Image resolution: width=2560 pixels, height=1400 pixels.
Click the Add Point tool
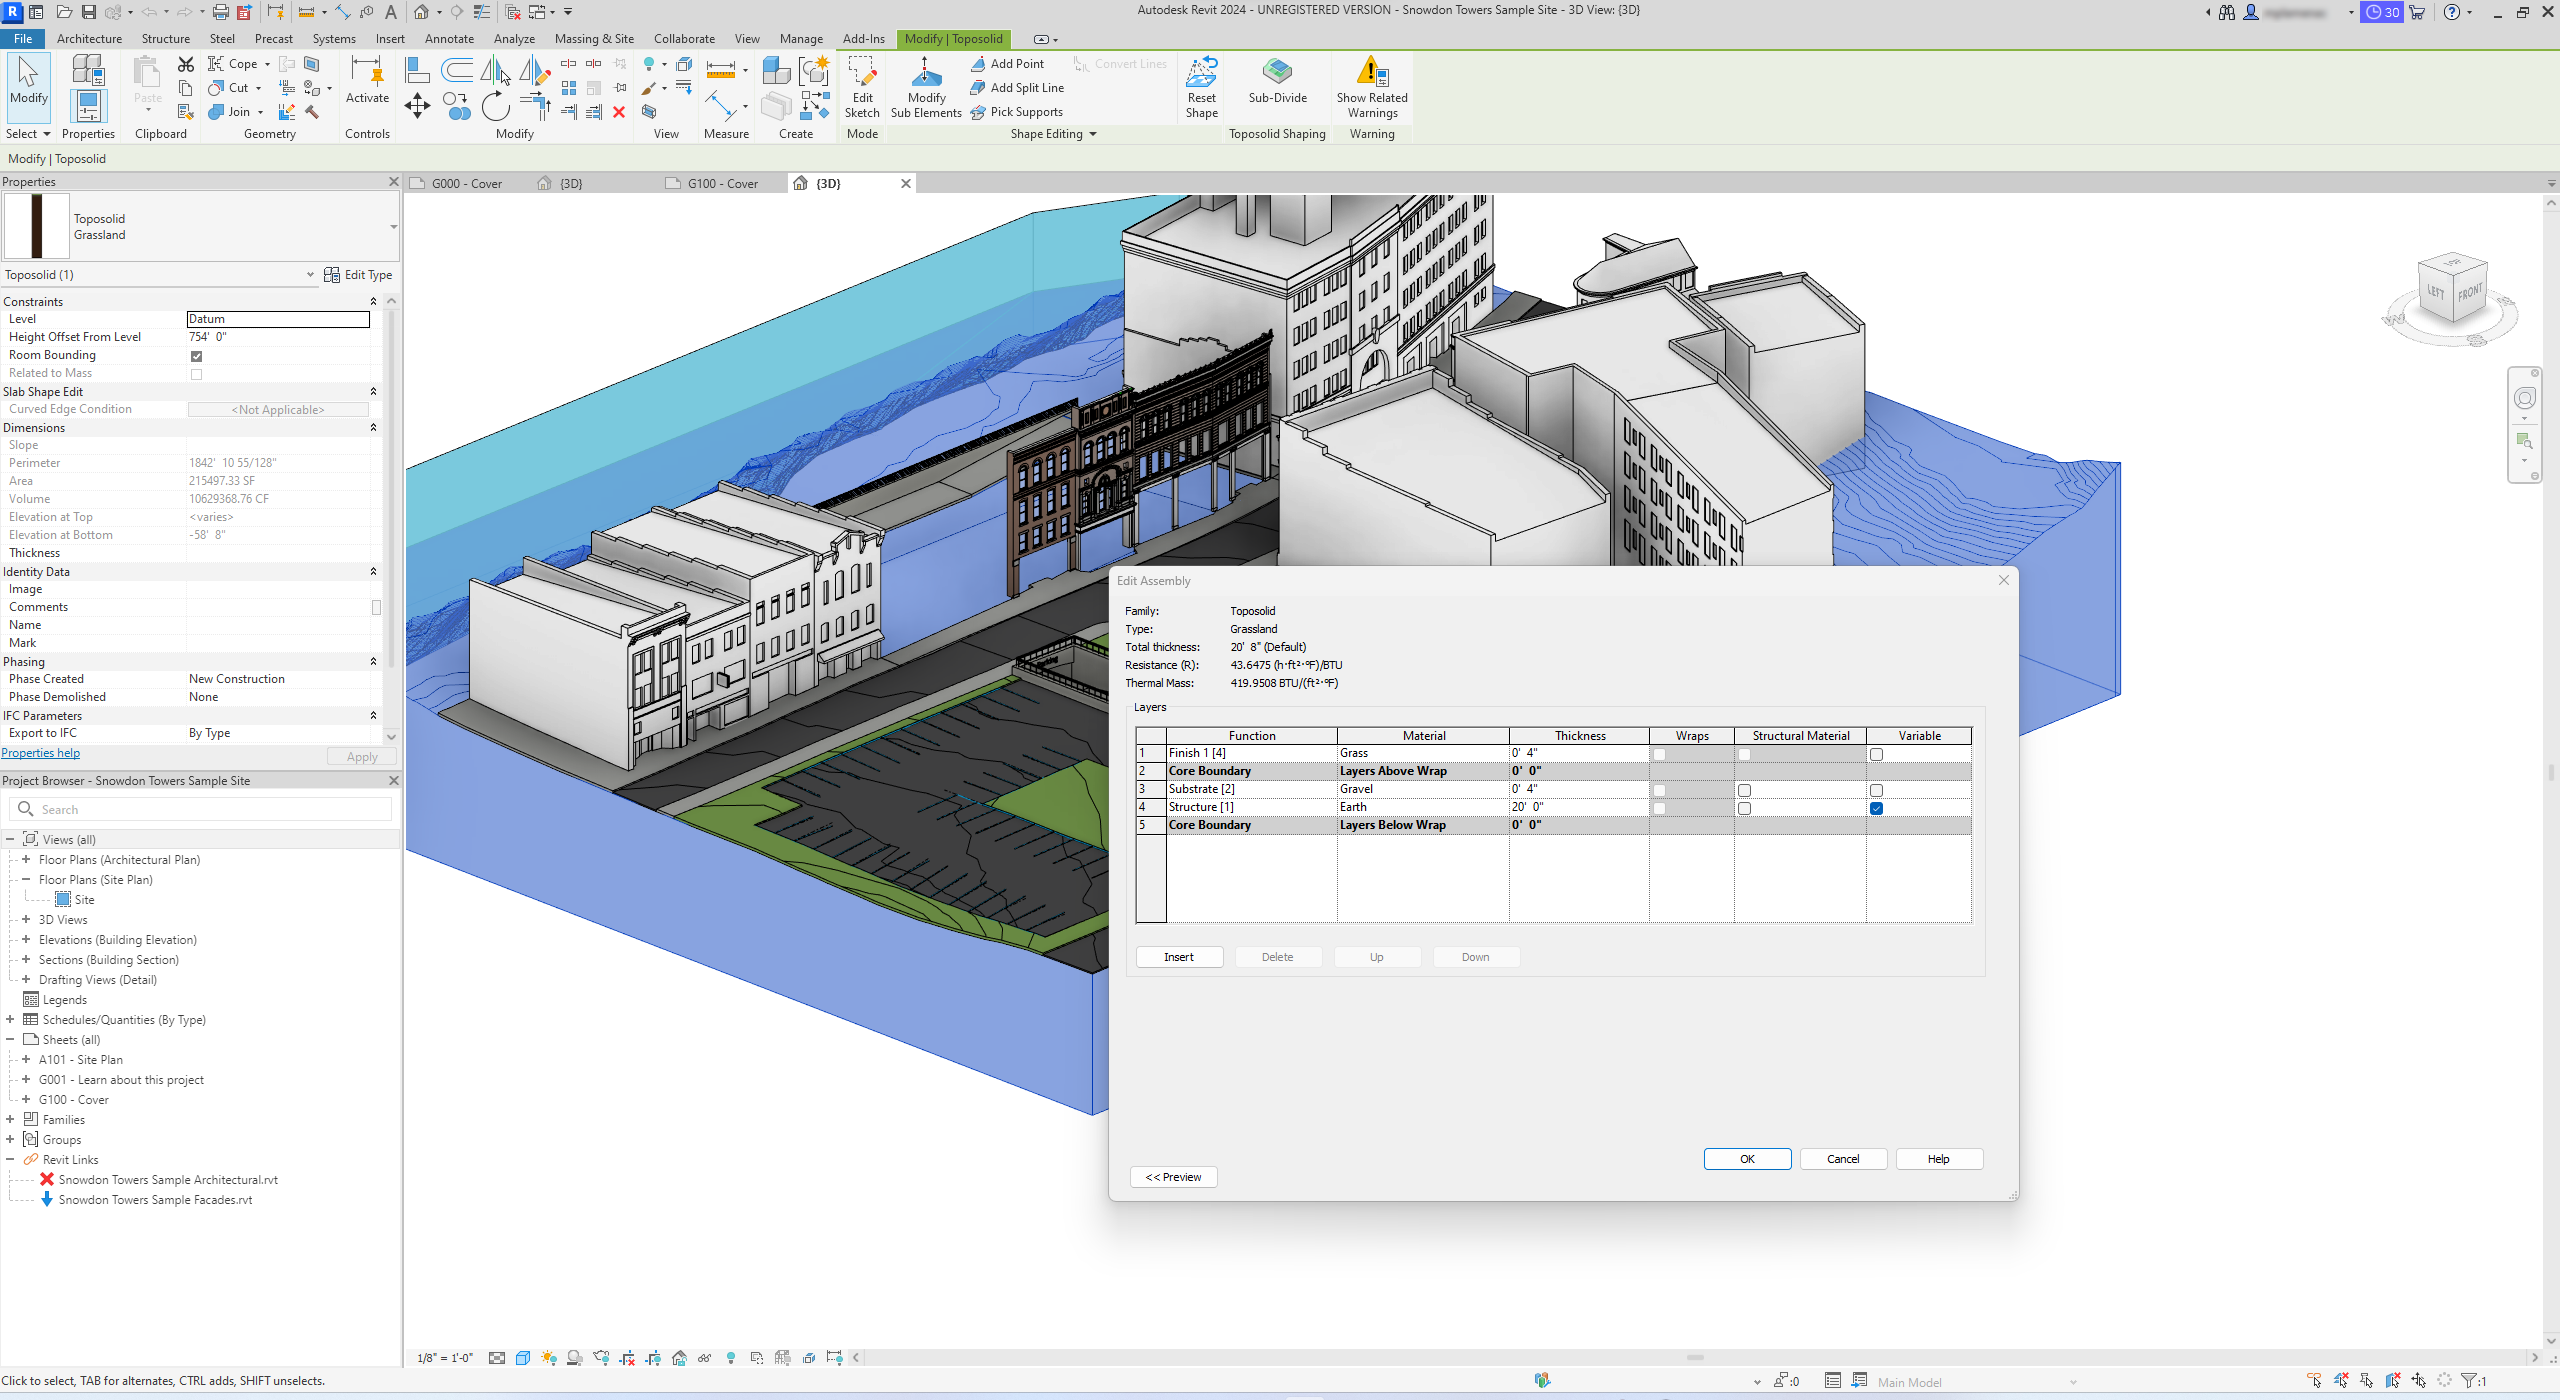(x=1006, y=64)
